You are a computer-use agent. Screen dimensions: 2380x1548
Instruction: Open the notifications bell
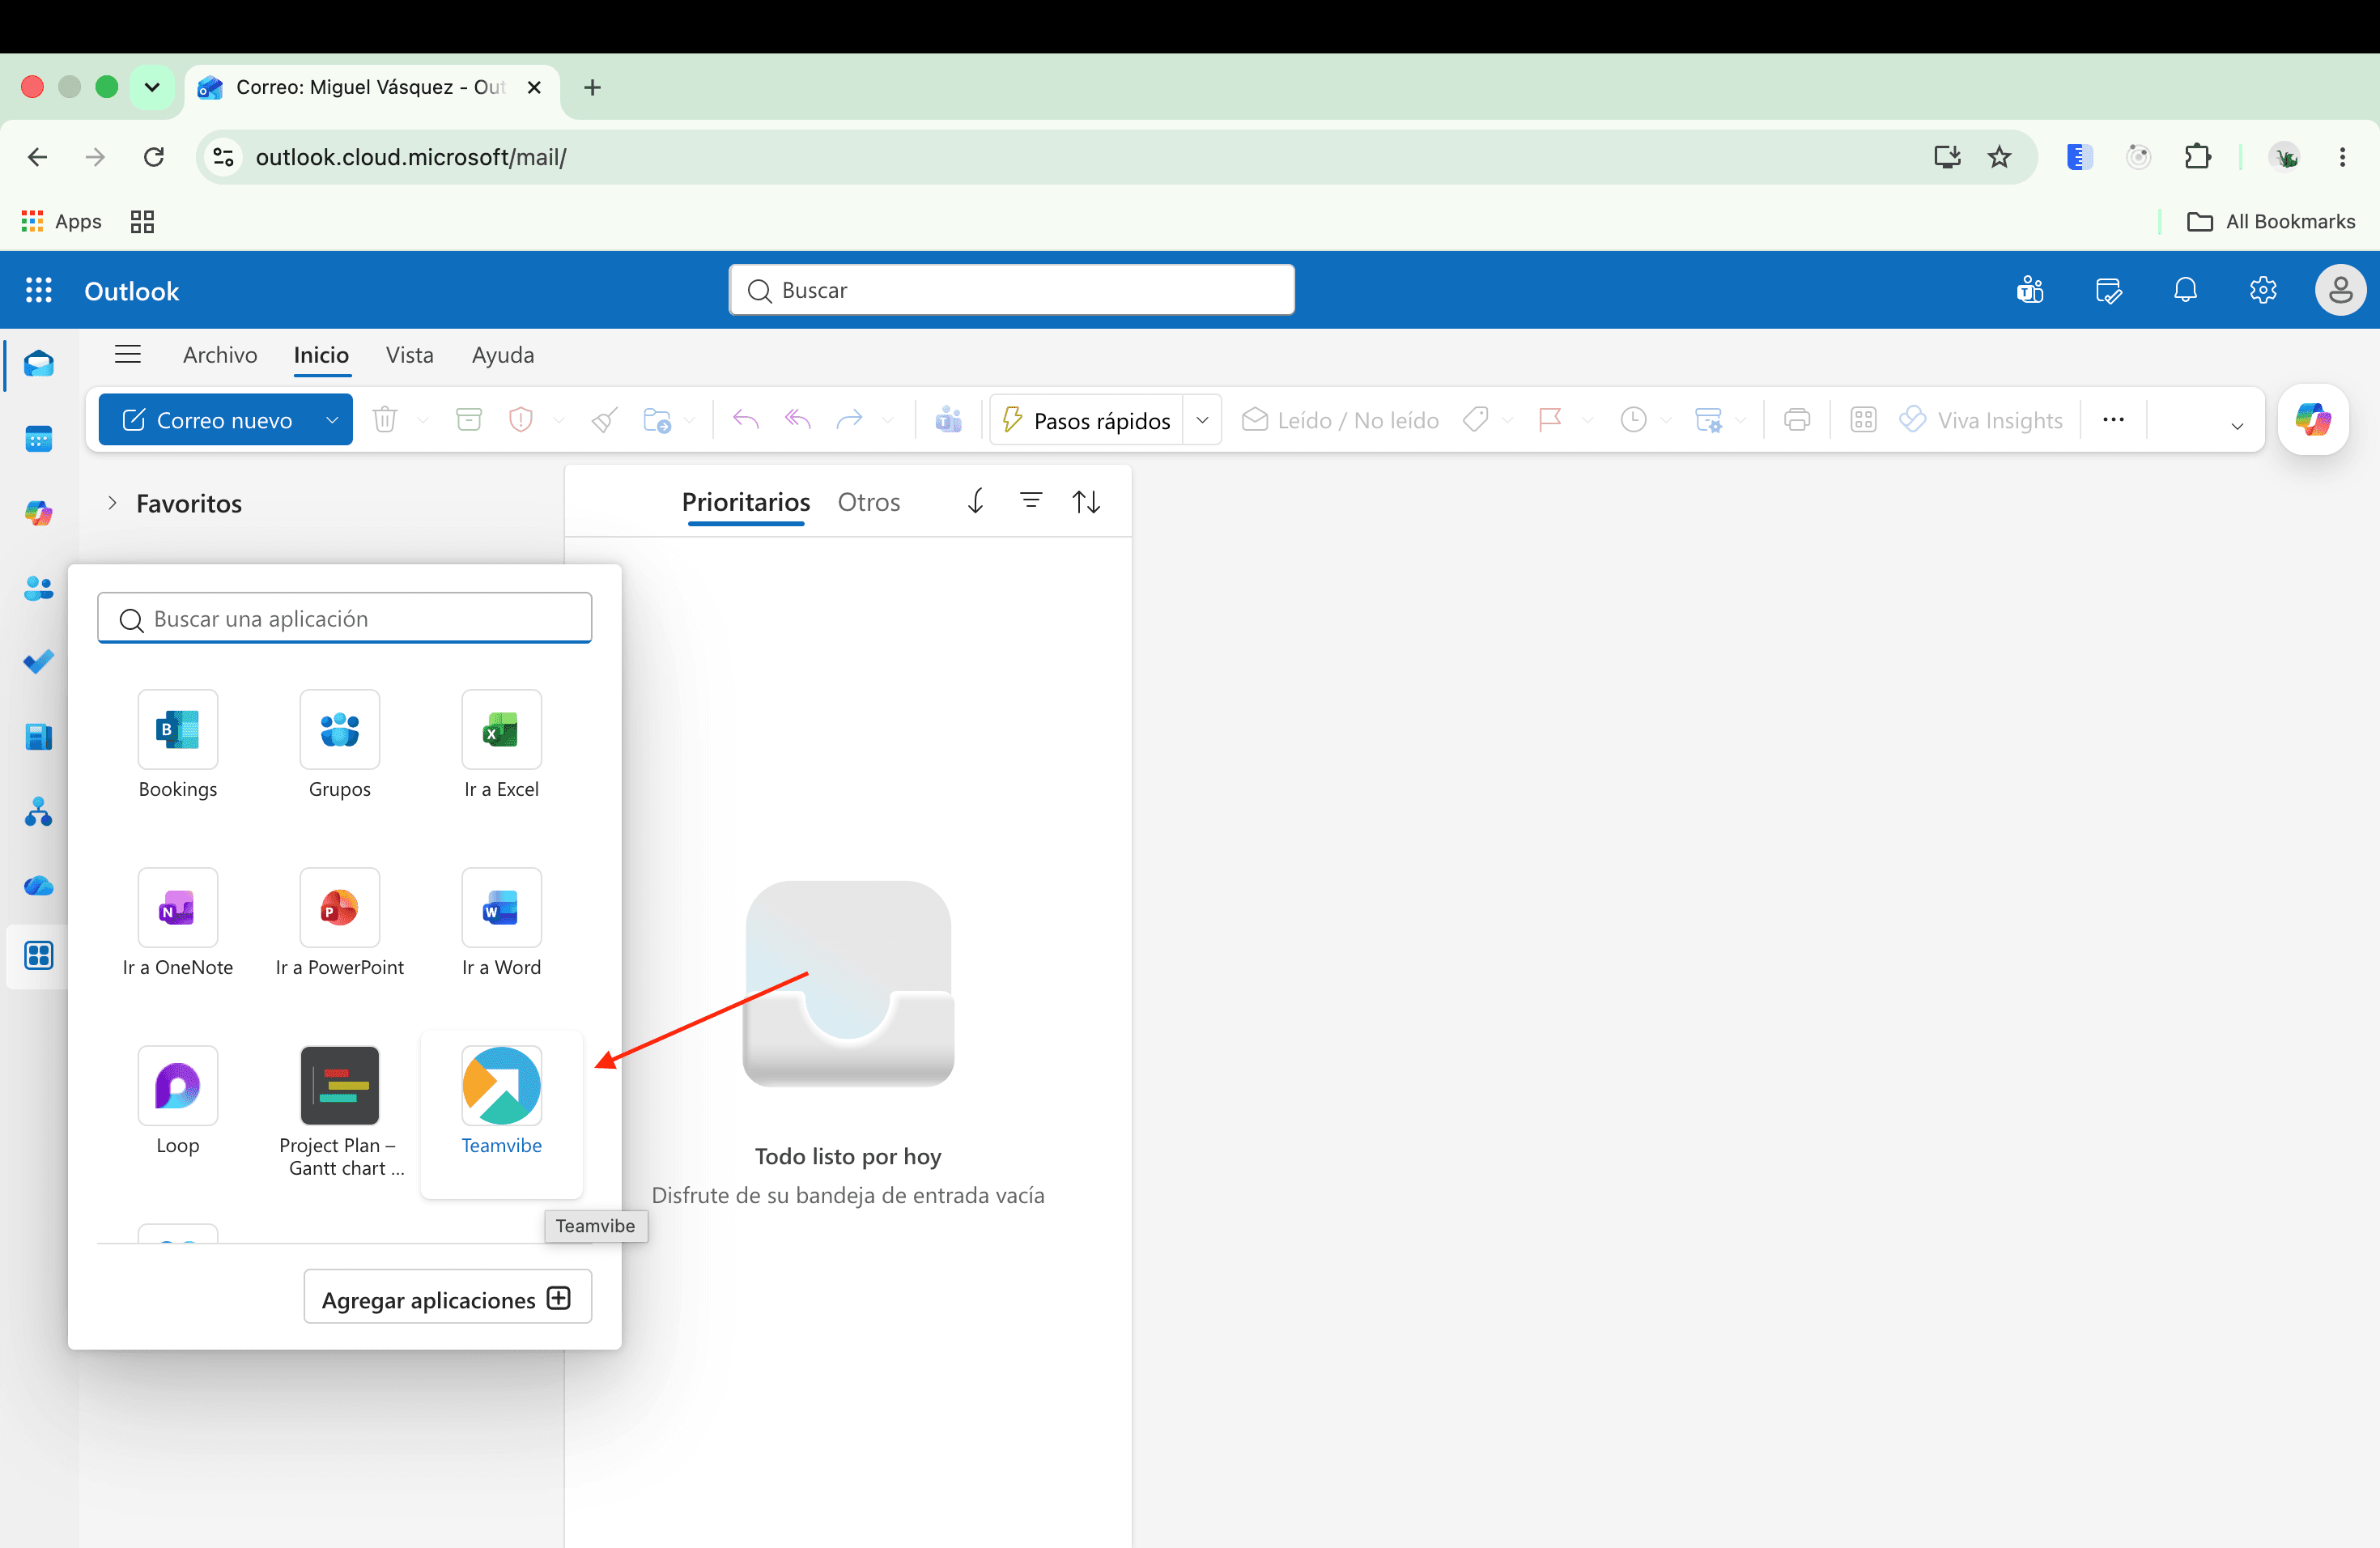click(2186, 291)
